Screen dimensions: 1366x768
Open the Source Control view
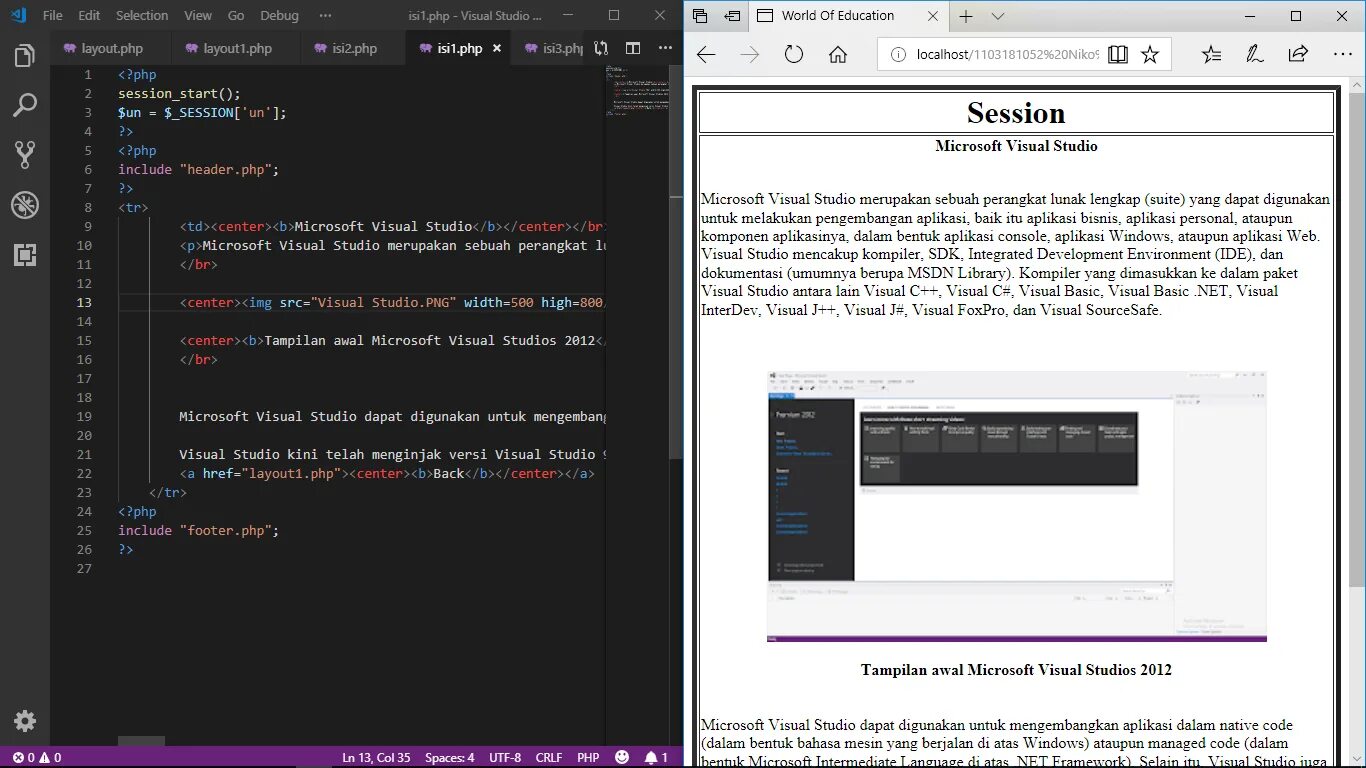[x=25, y=155]
